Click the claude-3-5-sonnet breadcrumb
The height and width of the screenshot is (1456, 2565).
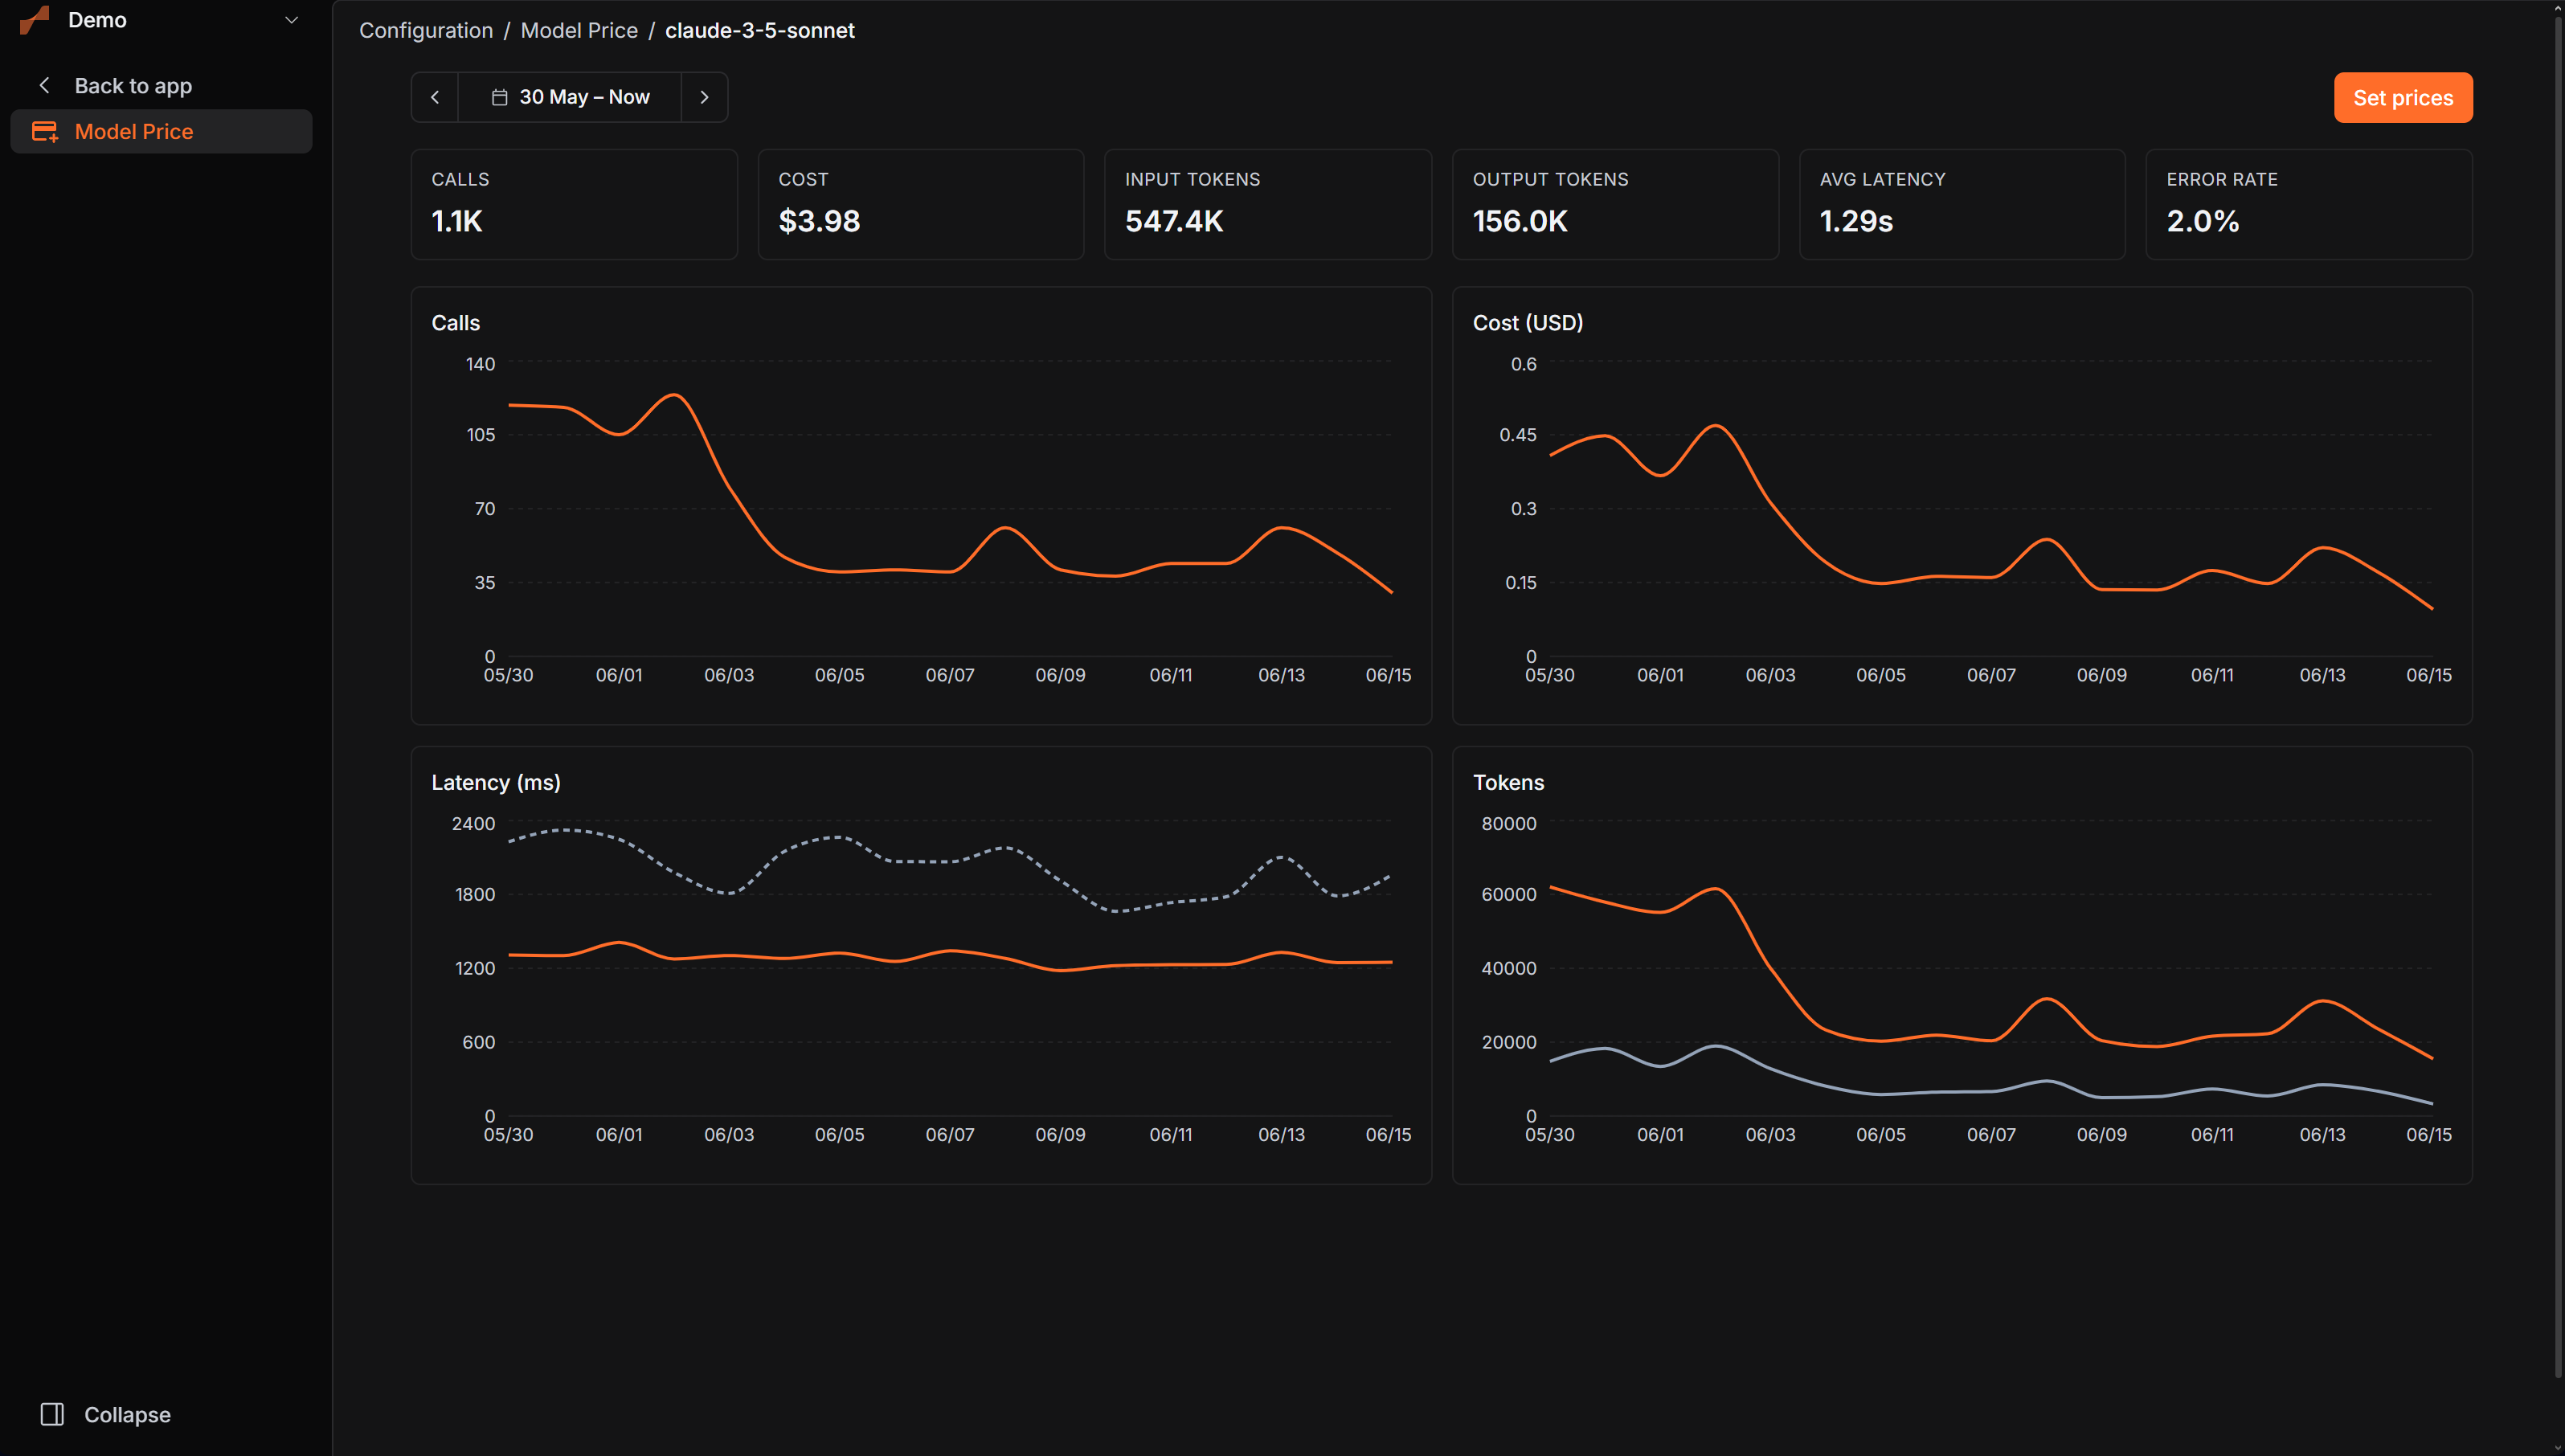(x=760, y=30)
